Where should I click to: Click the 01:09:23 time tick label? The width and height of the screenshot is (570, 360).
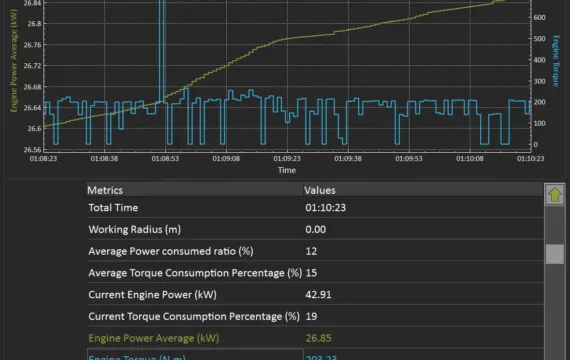(x=287, y=159)
